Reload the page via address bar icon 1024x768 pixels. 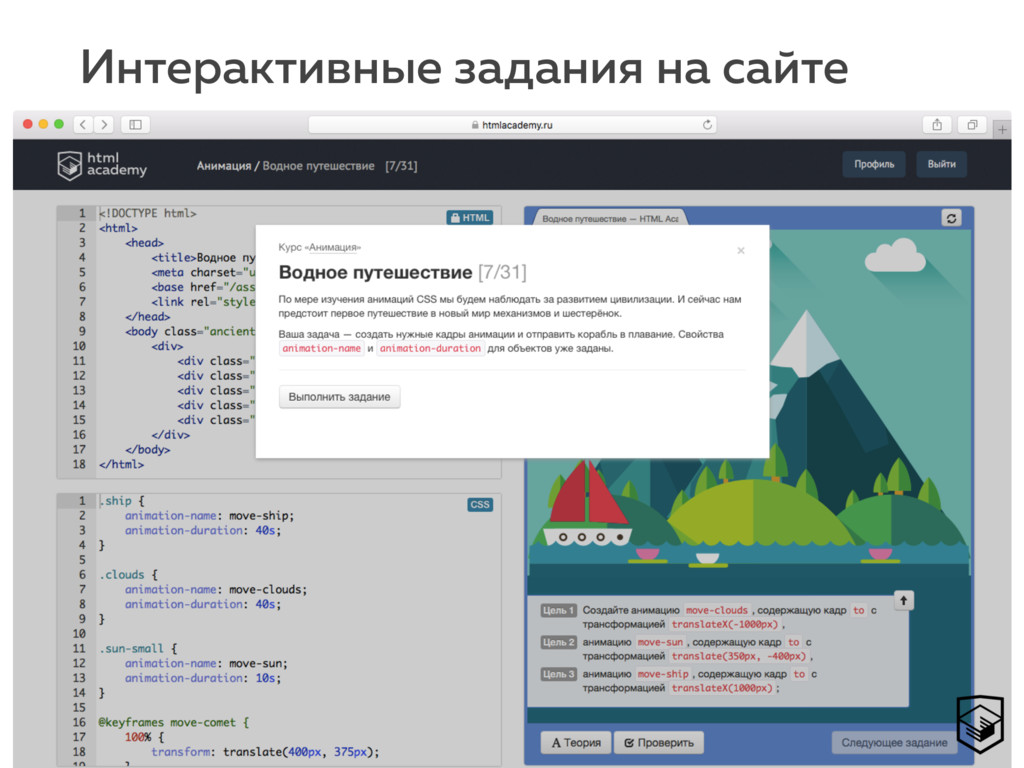[x=707, y=125]
